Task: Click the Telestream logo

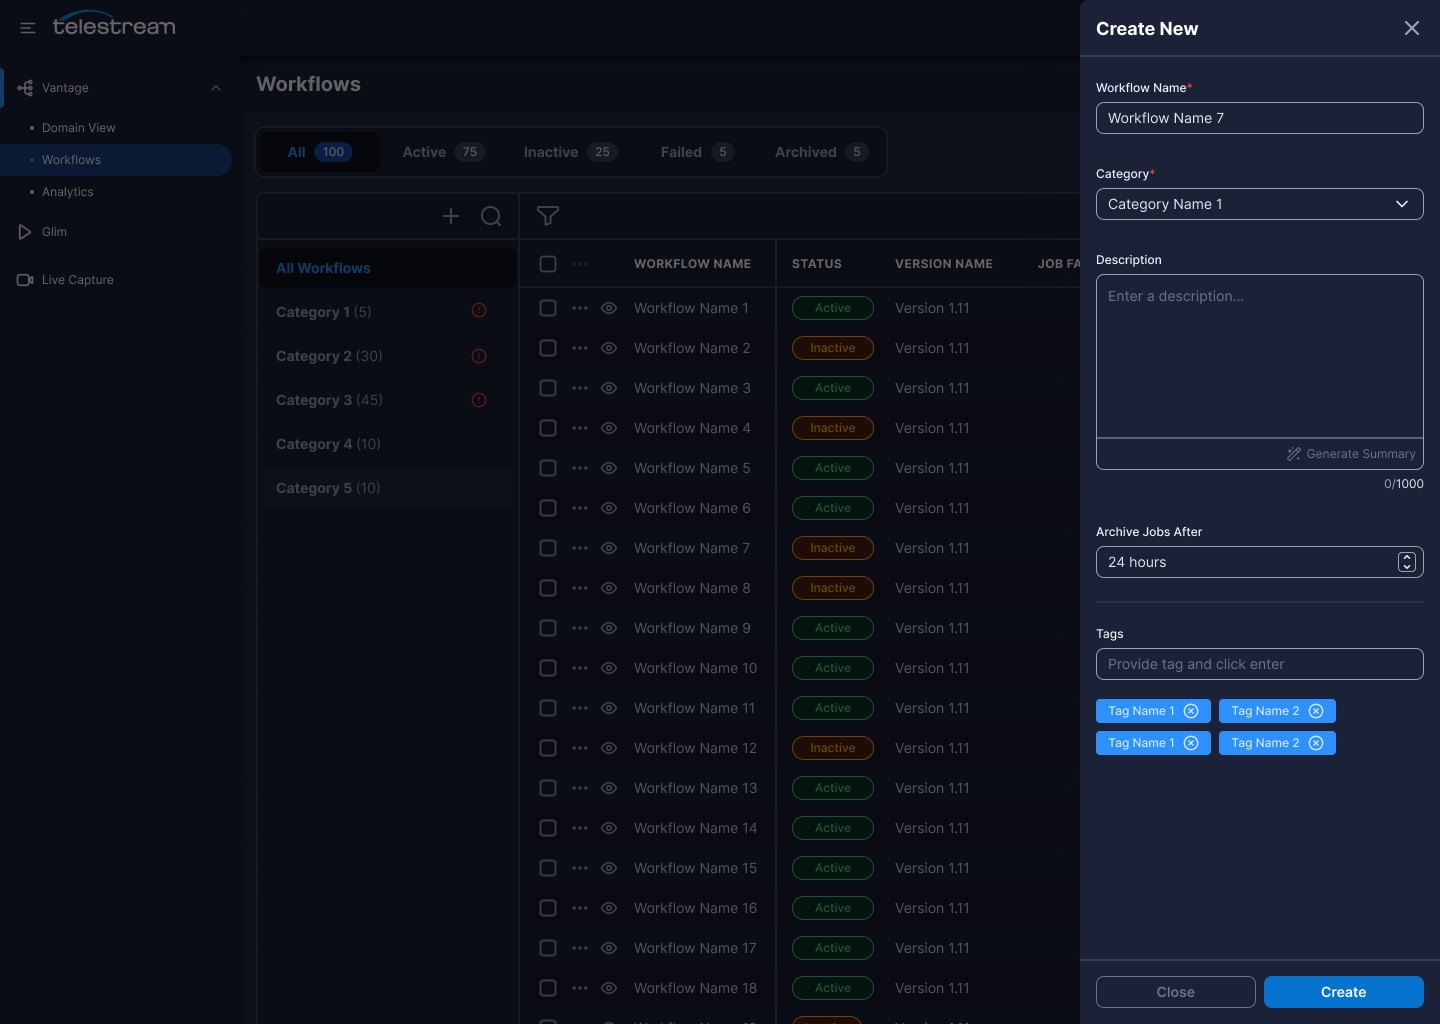Action: pos(114,25)
